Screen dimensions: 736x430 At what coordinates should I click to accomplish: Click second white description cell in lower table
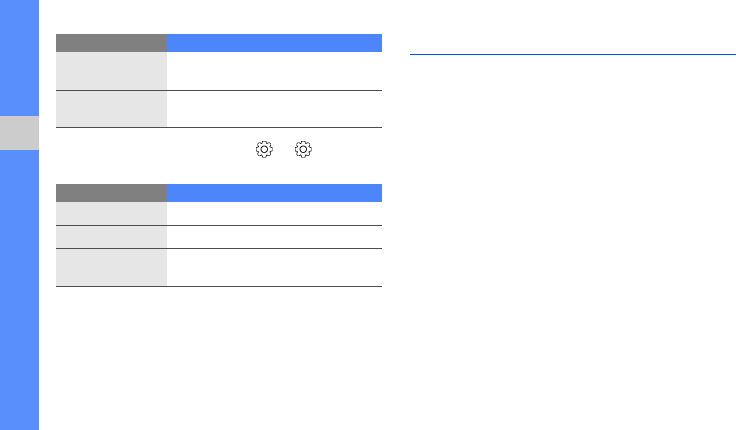click(x=274, y=236)
